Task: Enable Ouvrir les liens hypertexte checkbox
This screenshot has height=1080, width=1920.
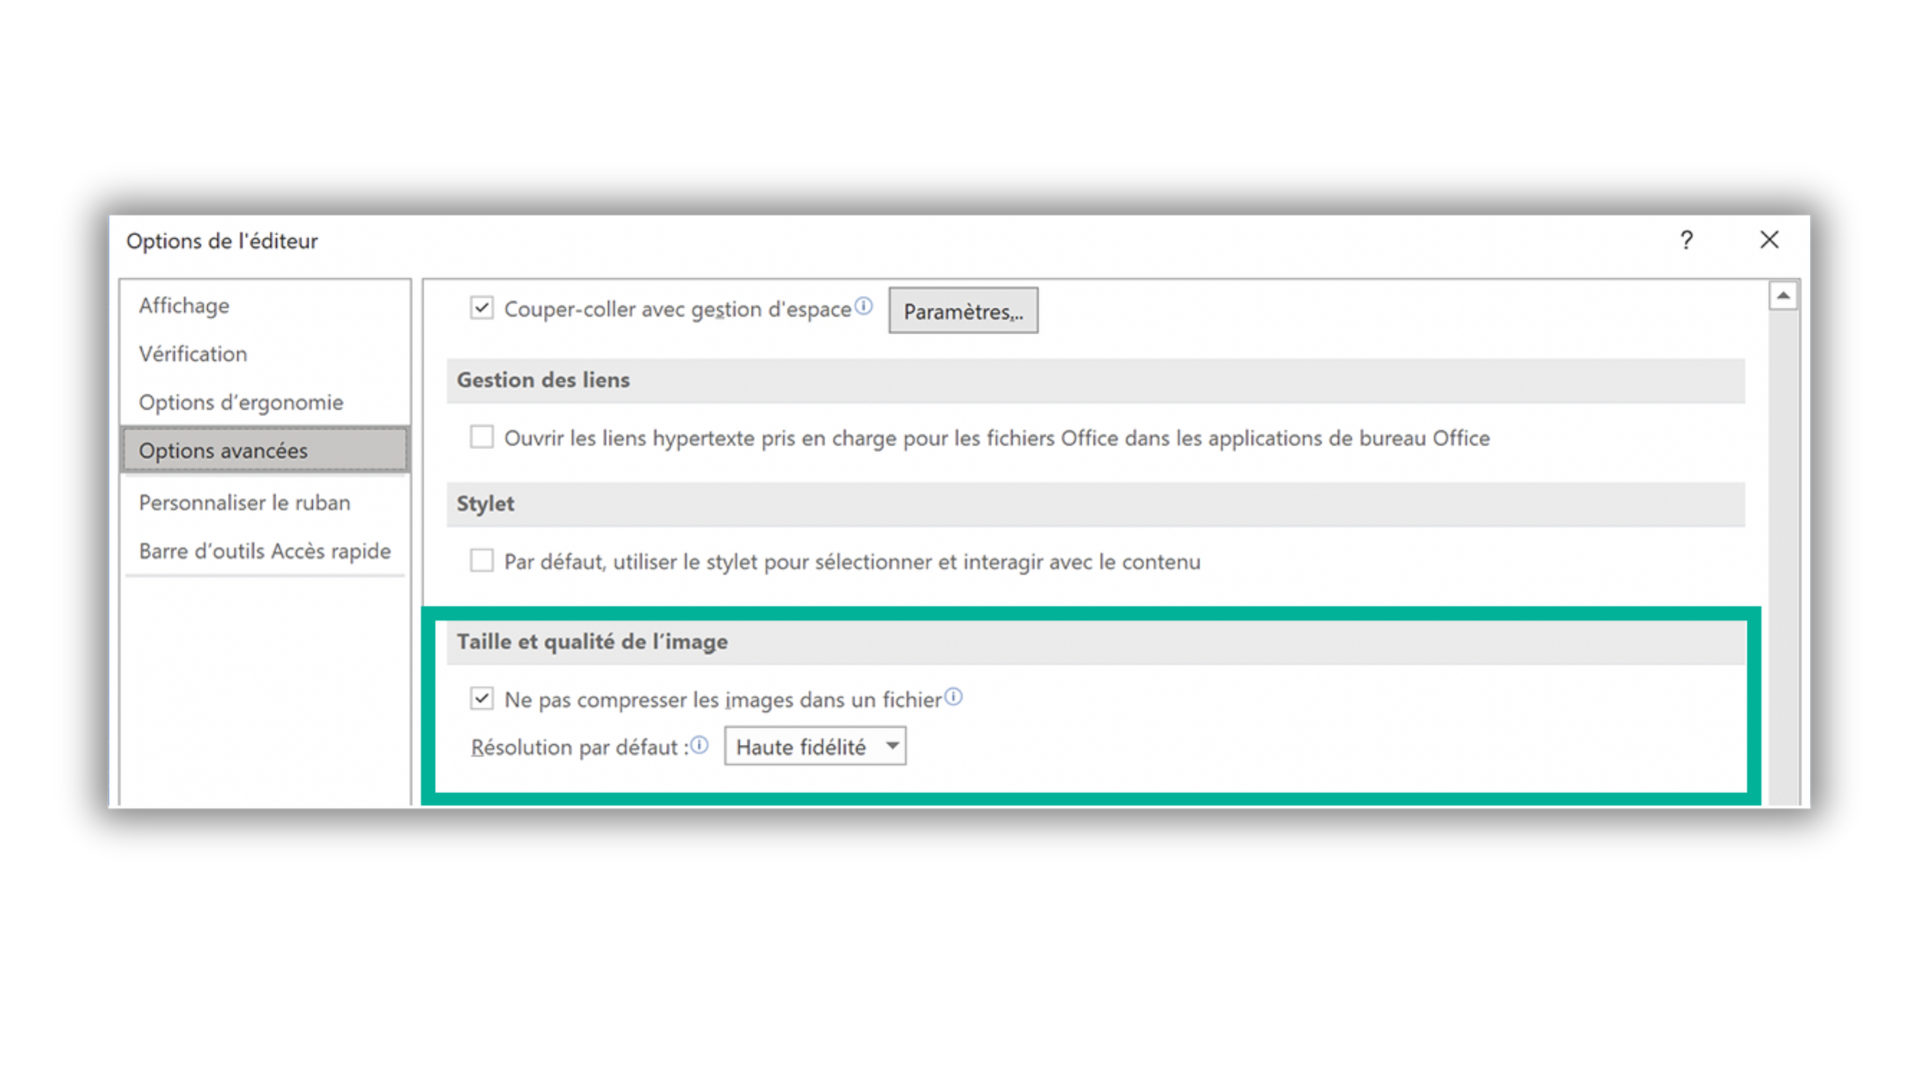Action: point(482,437)
